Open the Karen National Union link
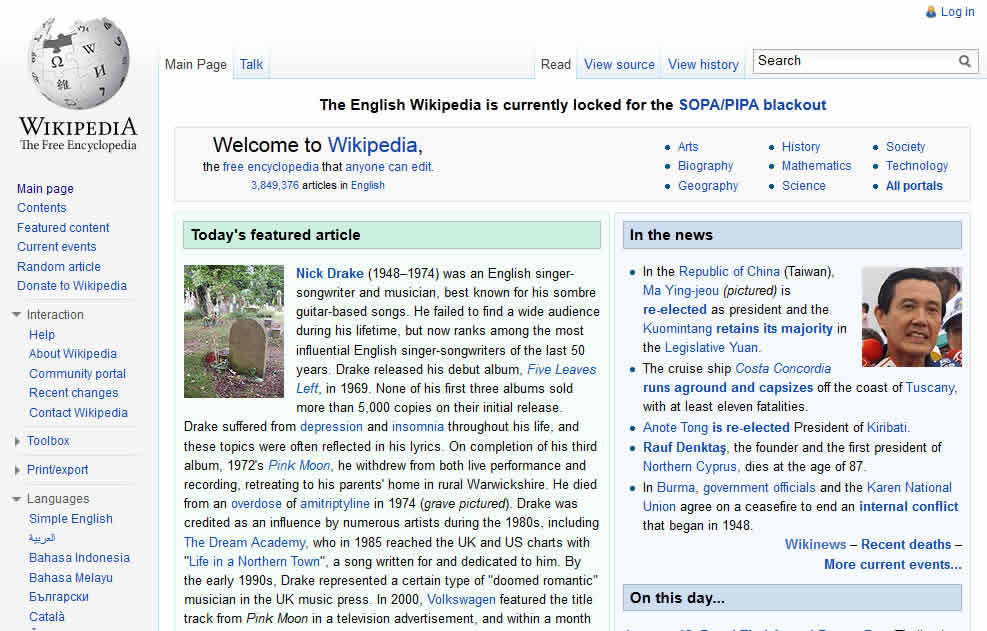This screenshot has width=987, height=631. point(910,487)
